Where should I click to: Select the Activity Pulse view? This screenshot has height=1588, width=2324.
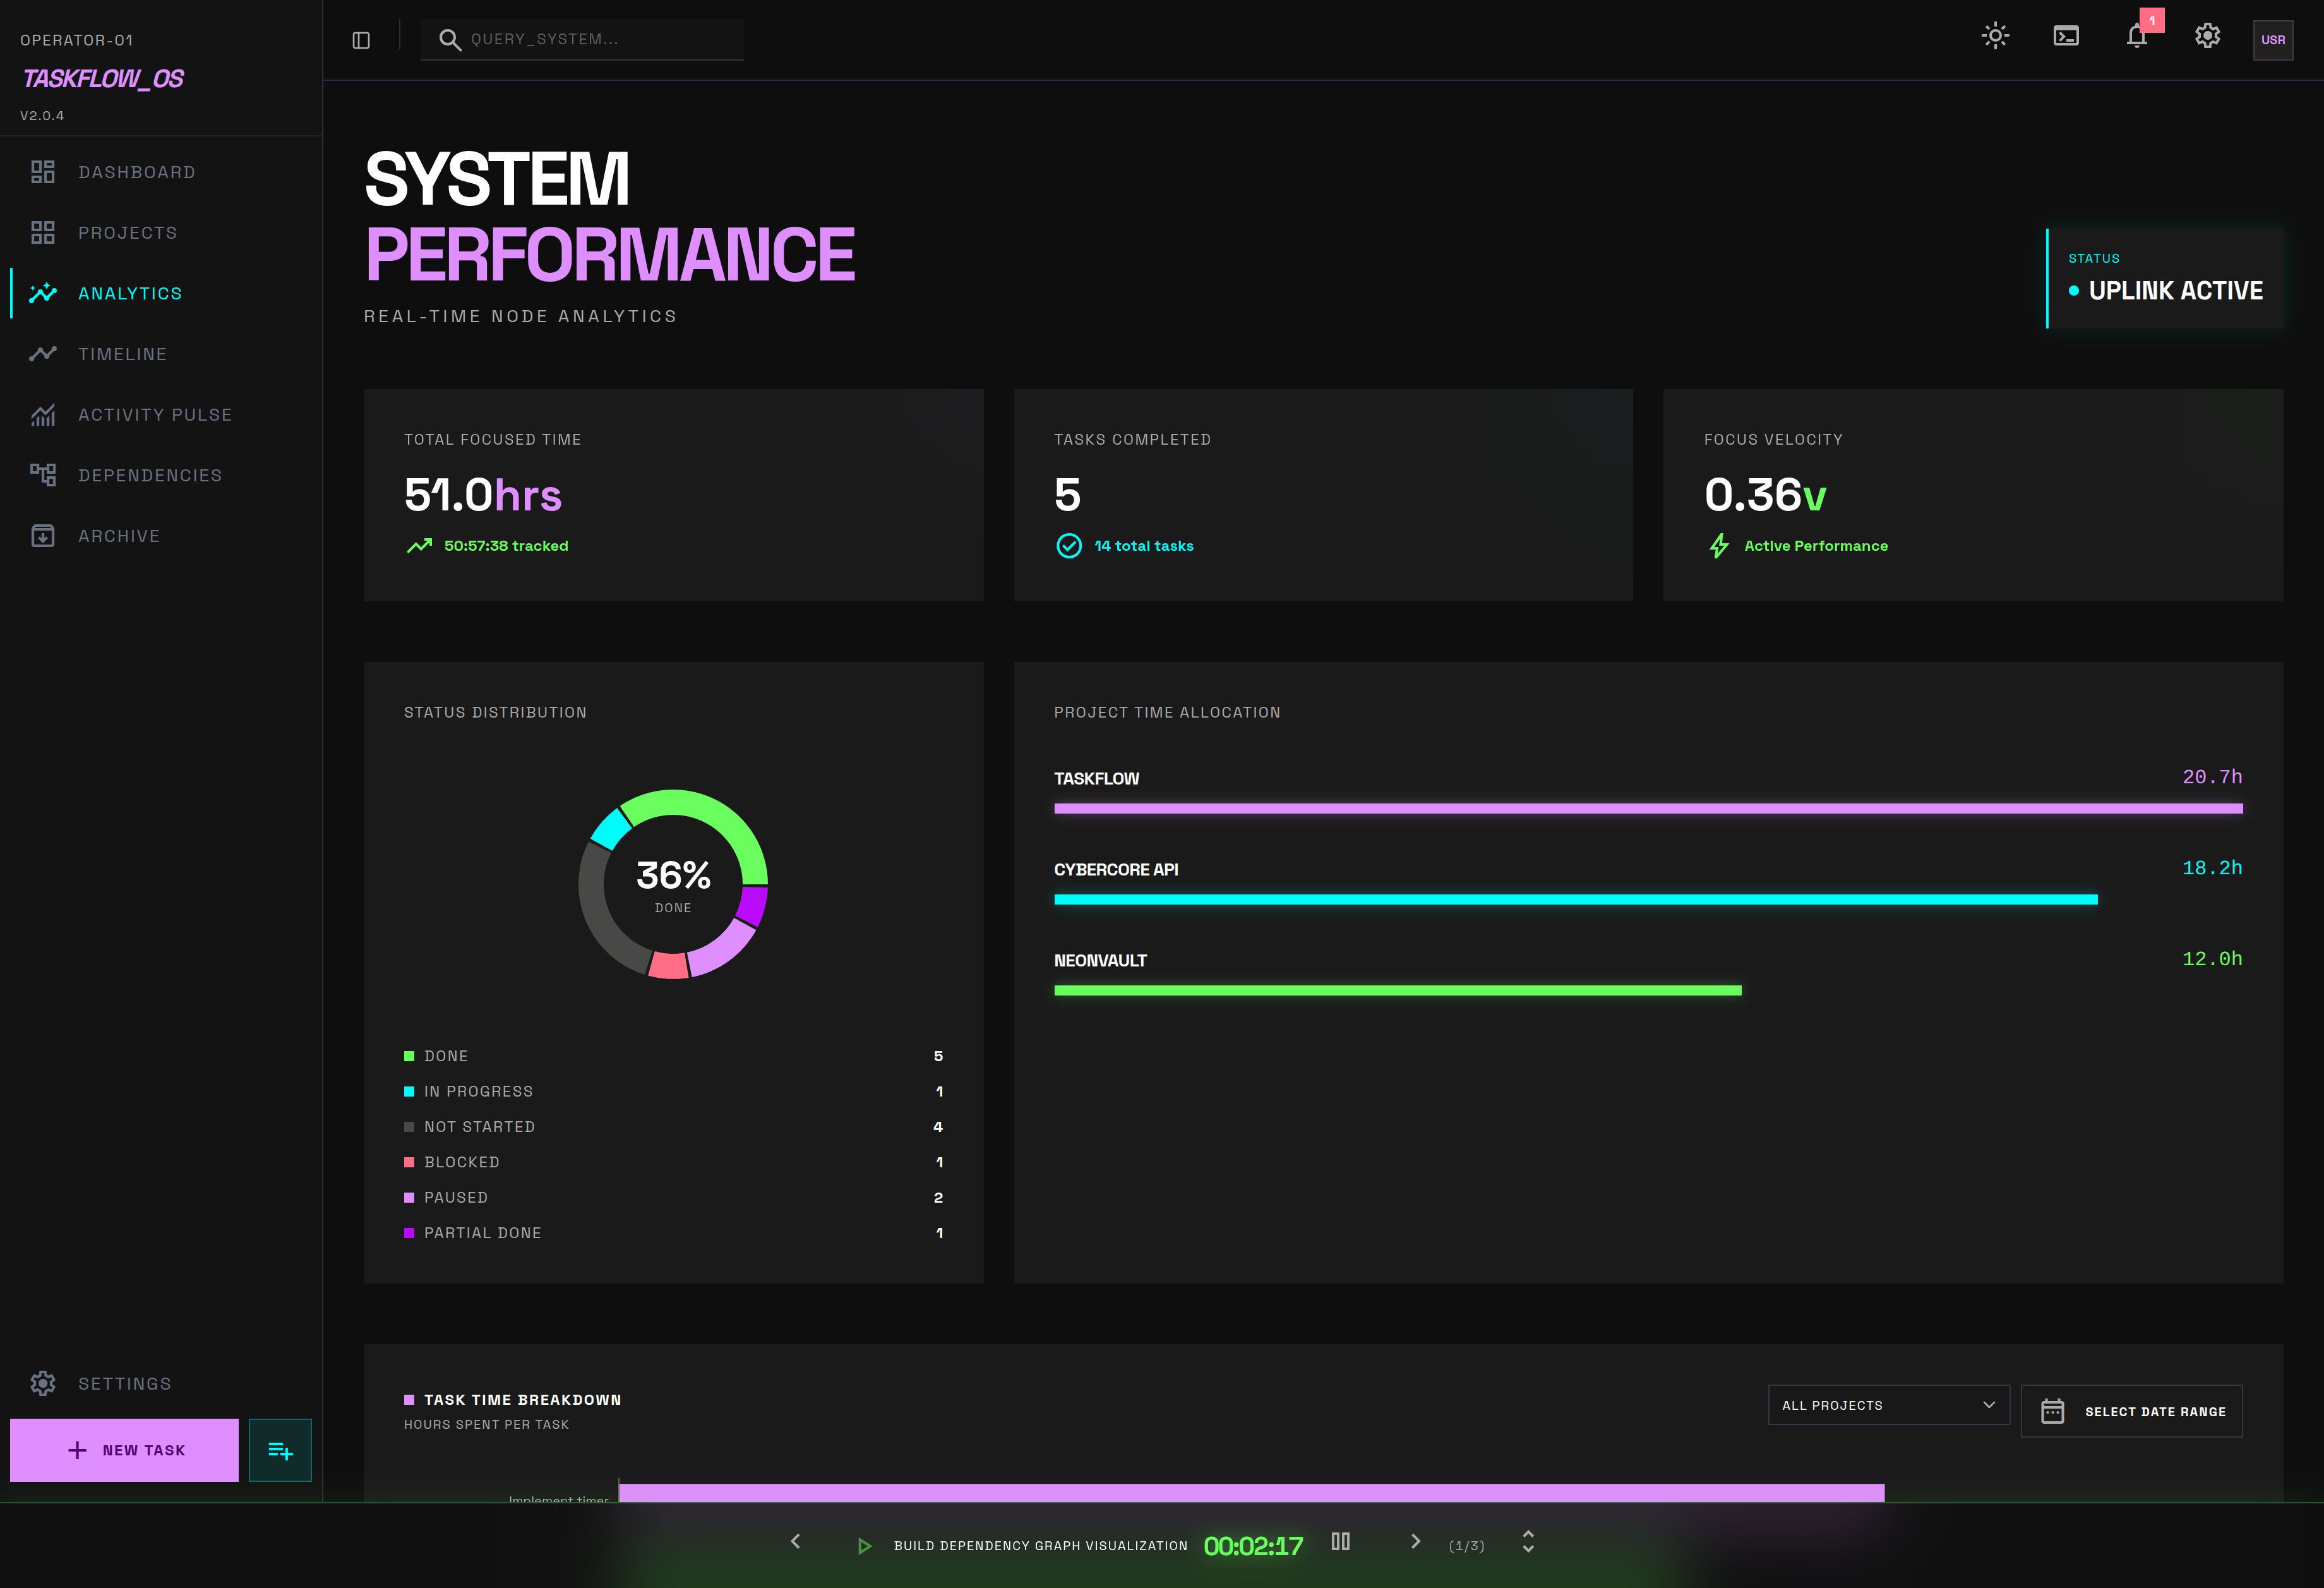point(155,414)
